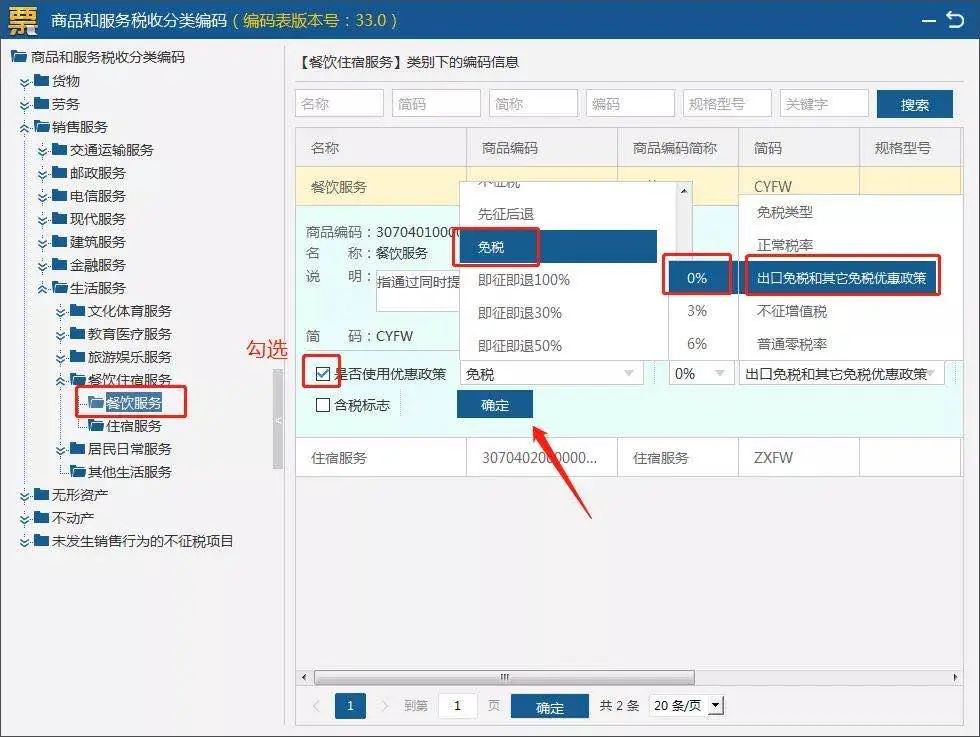Click the 居民日常服务 folder icon
Viewport: 980px width, 737px height.
coord(78,448)
